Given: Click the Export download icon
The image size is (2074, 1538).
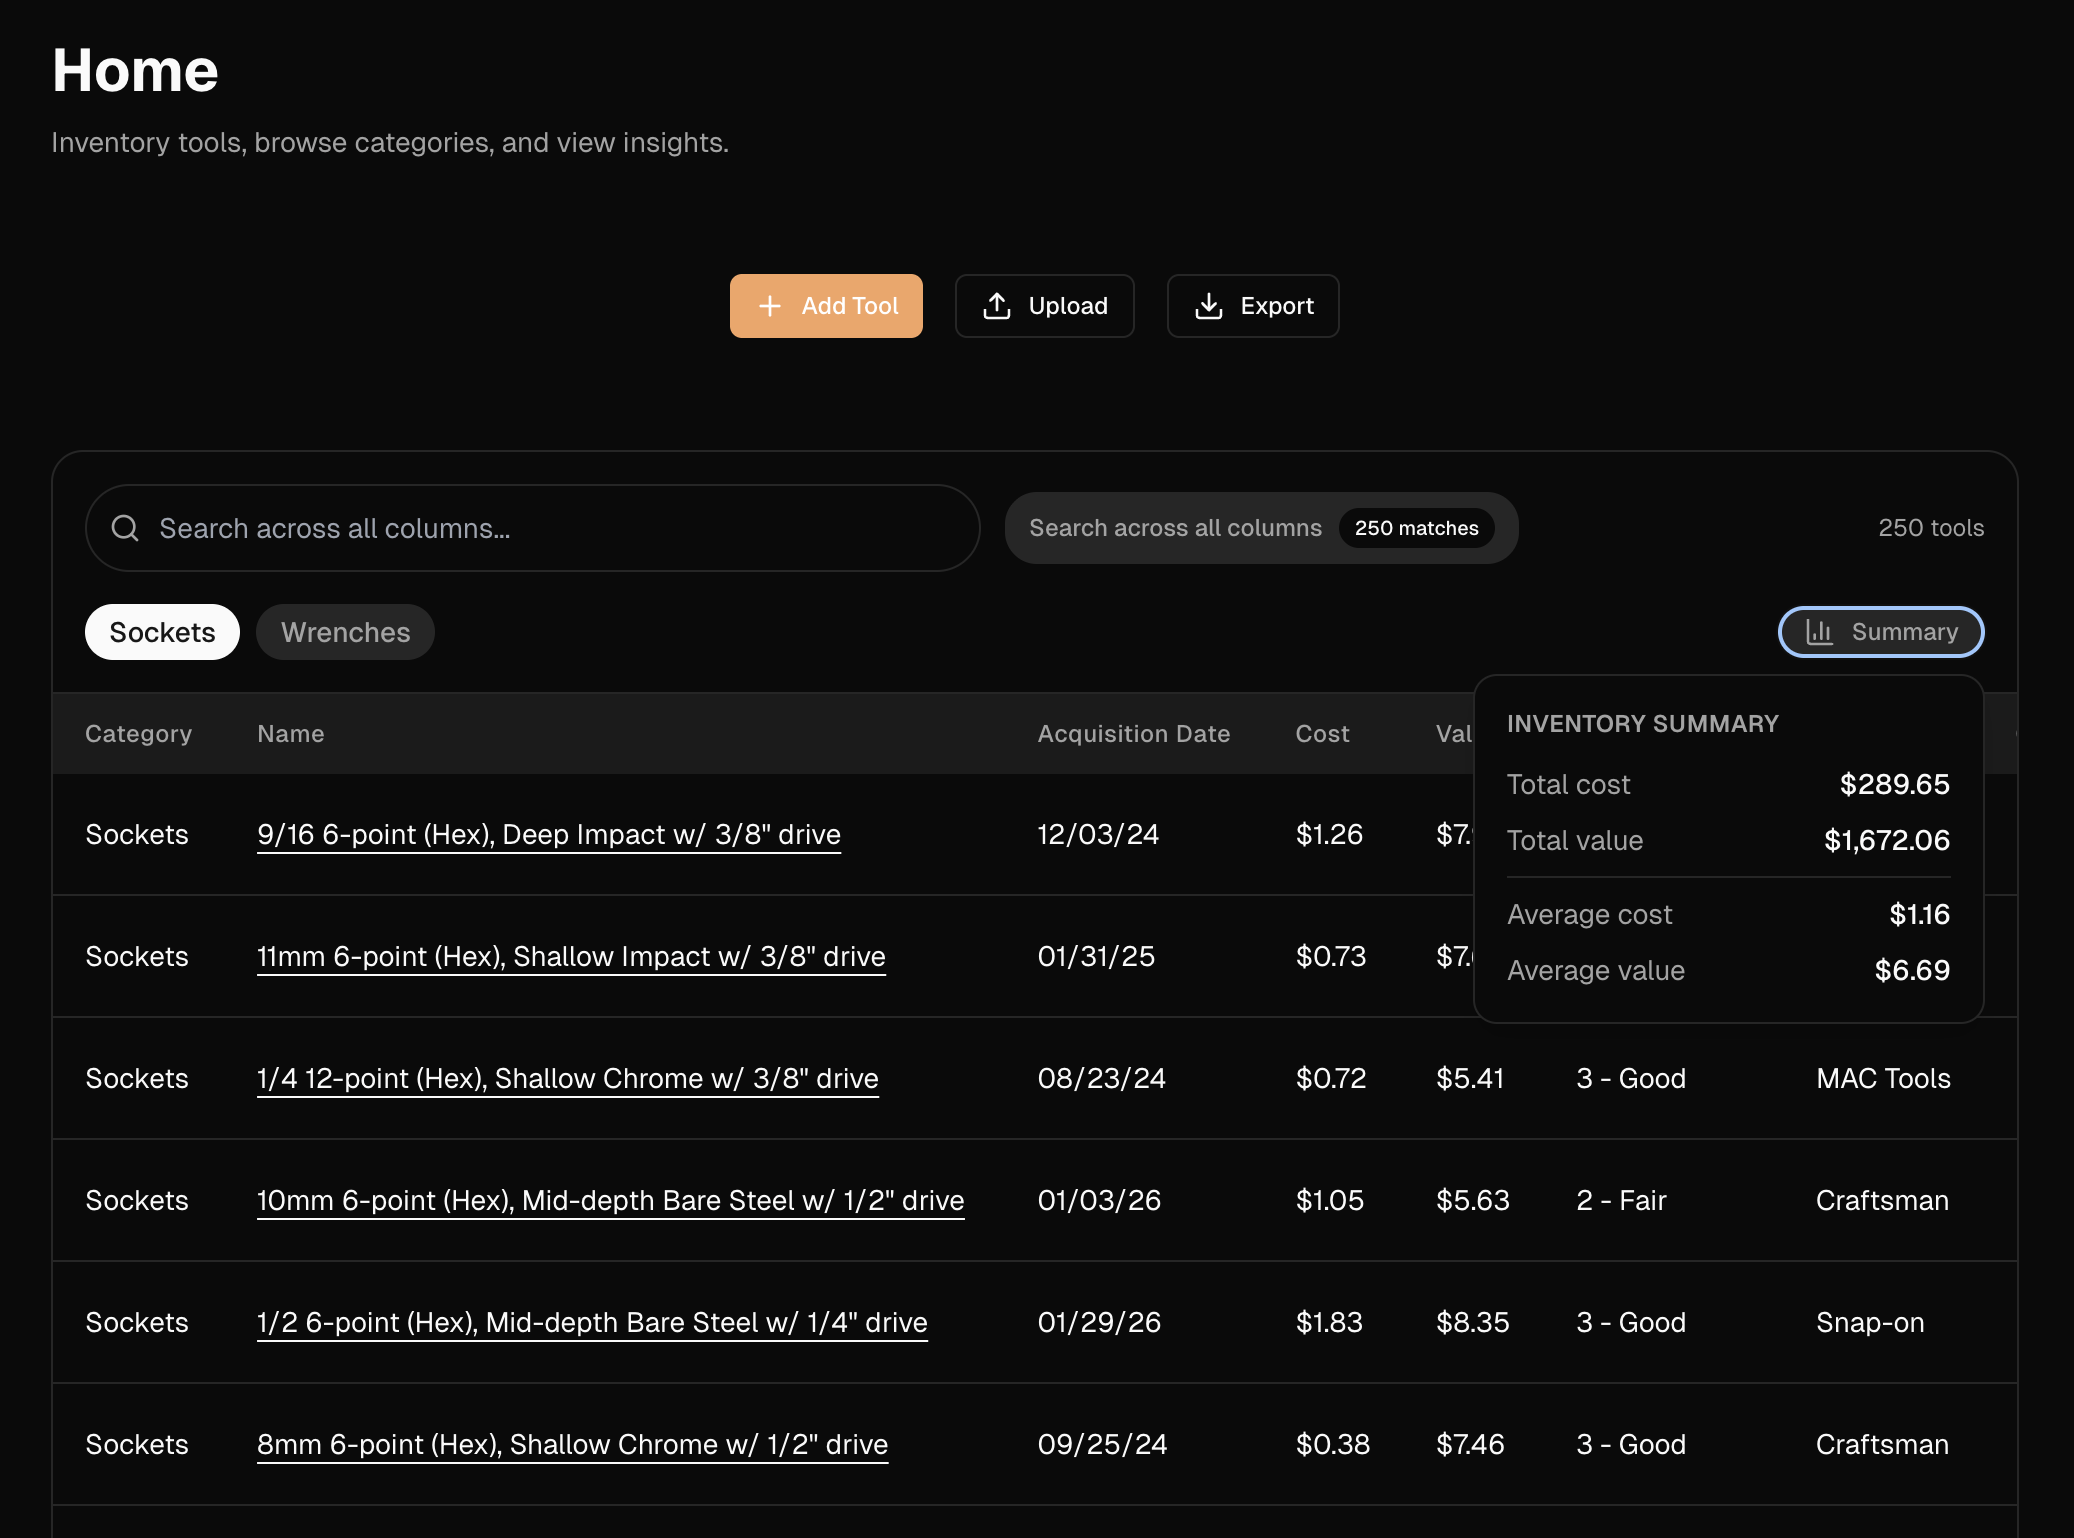Looking at the screenshot, I should 1209,306.
